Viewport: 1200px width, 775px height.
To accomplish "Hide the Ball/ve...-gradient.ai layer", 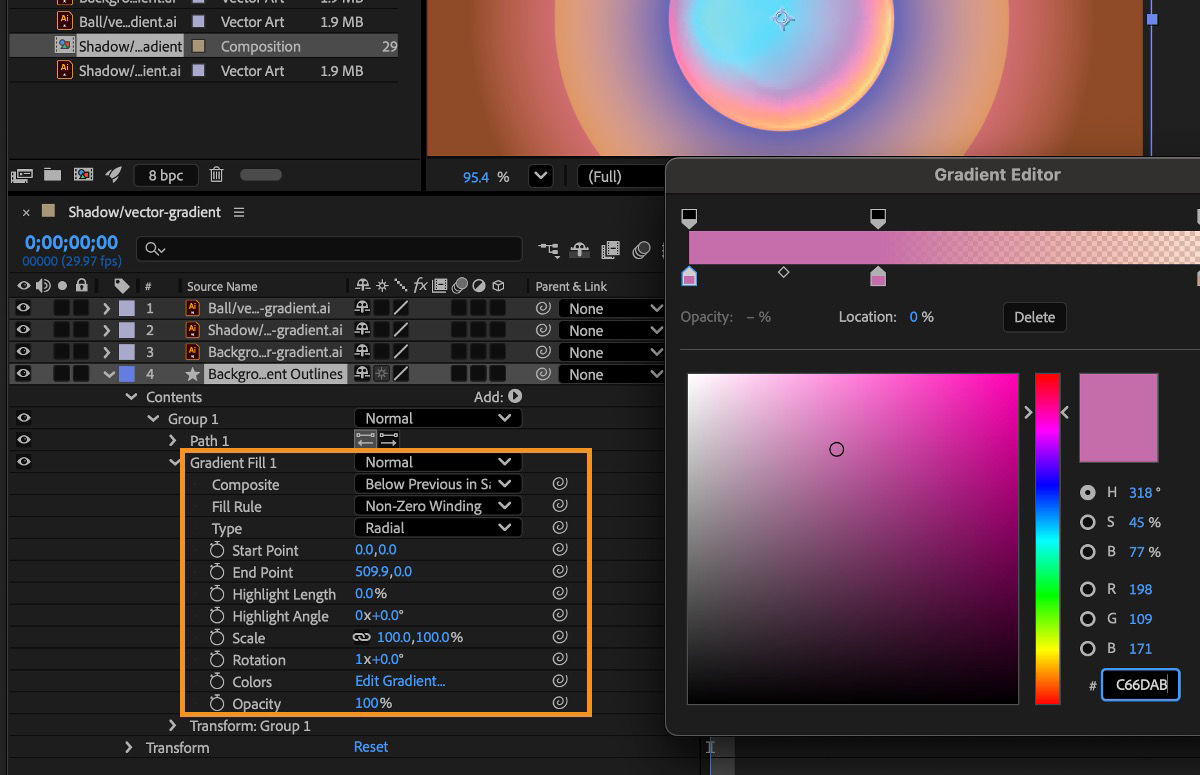I will [x=24, y=308].
